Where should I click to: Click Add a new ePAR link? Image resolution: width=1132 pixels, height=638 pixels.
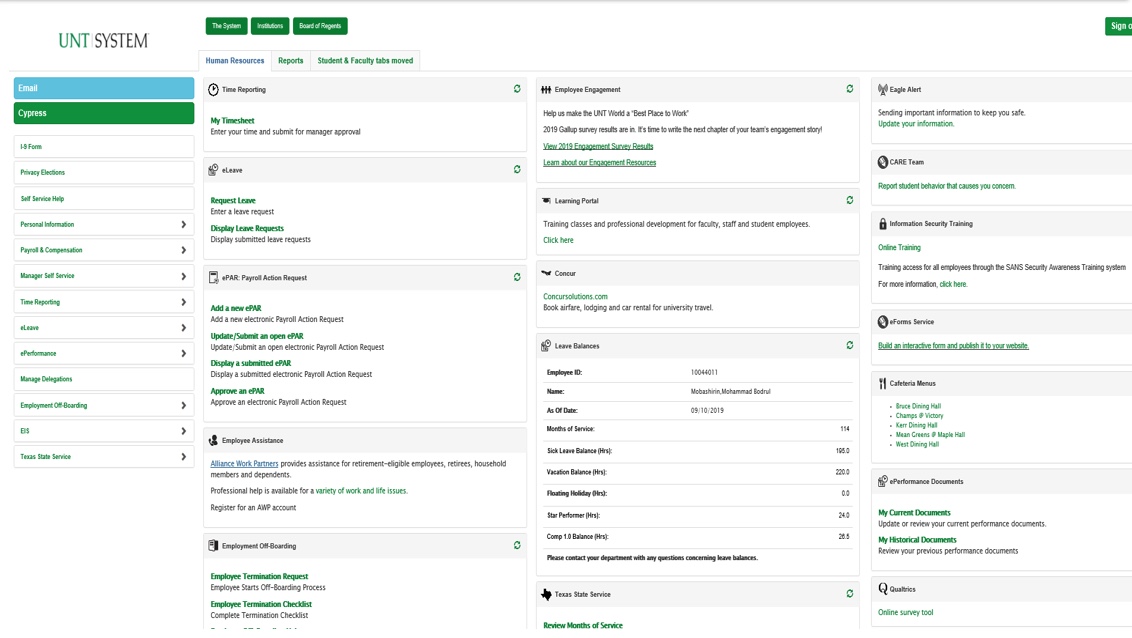tap(236, 308)
